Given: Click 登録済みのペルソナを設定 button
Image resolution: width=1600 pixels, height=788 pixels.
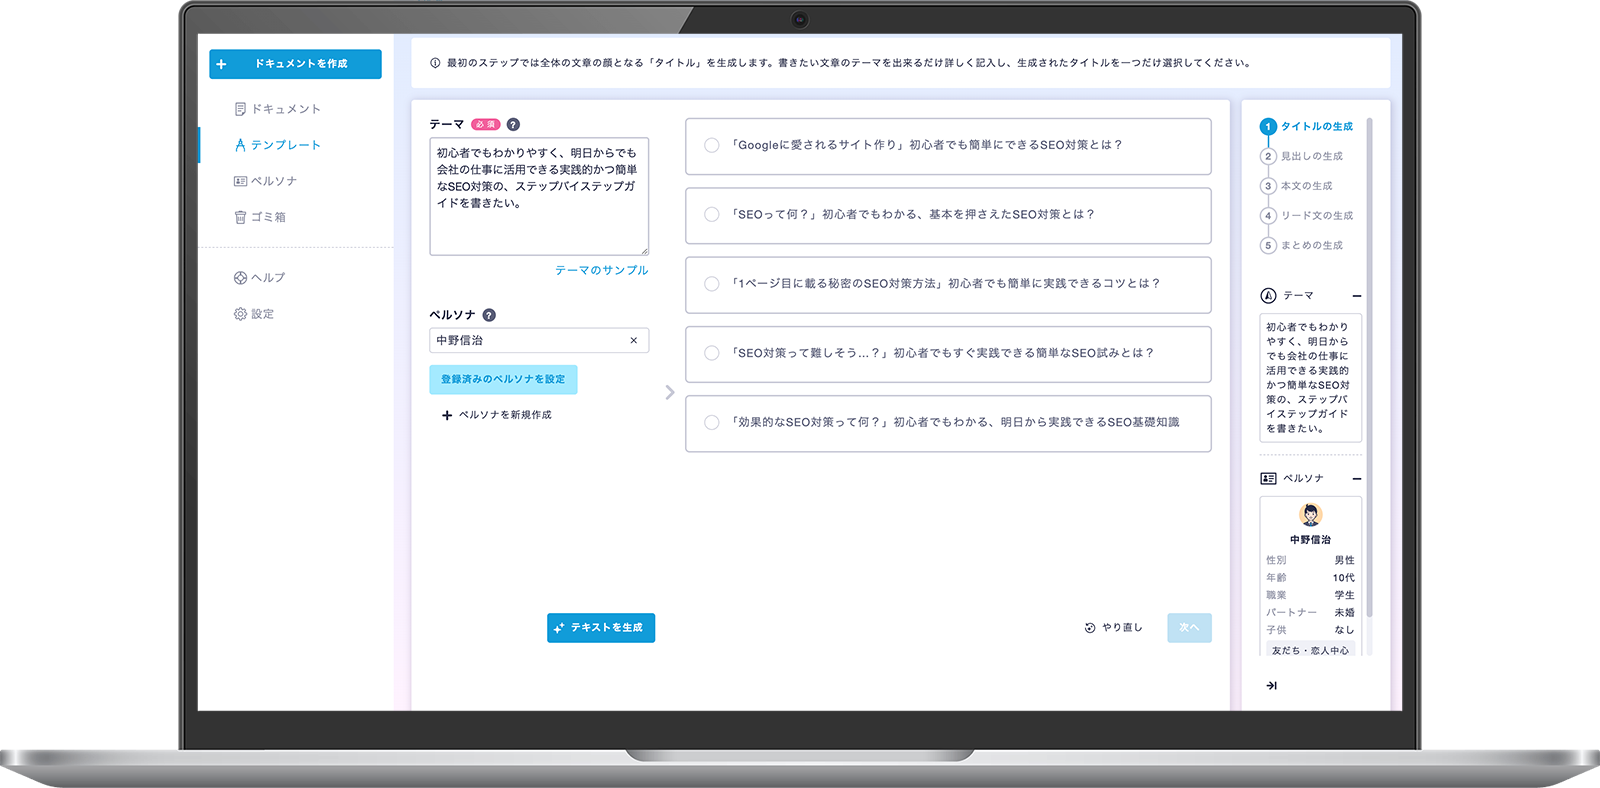Looking at the screenshot, I should (x=503, y=379).
